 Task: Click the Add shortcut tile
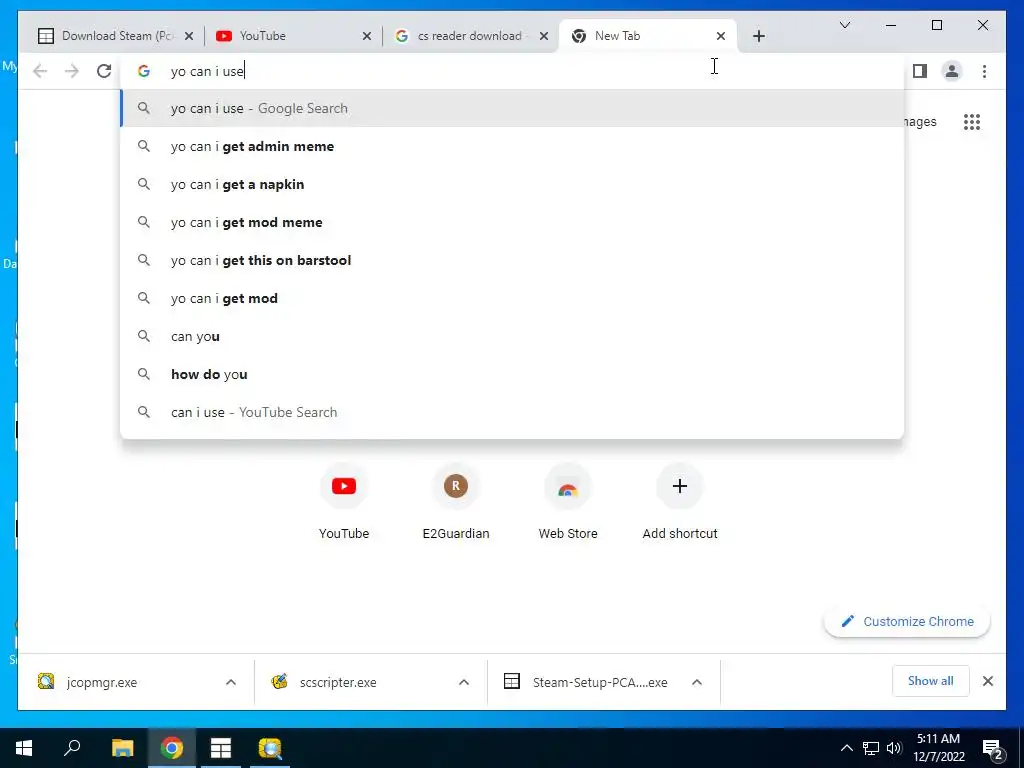680,502
